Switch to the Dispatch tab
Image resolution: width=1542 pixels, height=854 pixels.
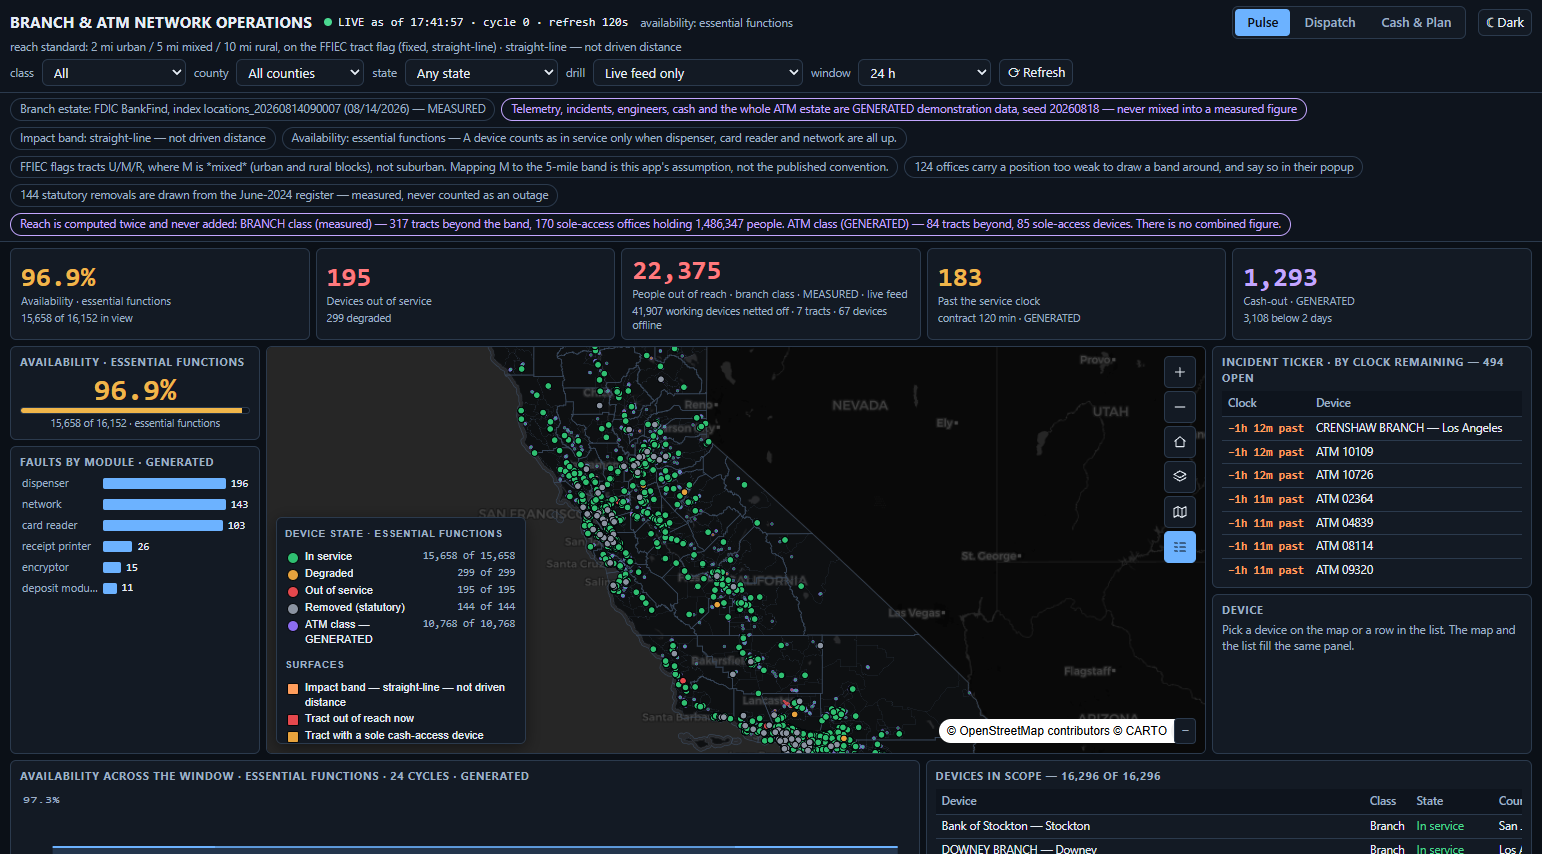(1330, 22)
